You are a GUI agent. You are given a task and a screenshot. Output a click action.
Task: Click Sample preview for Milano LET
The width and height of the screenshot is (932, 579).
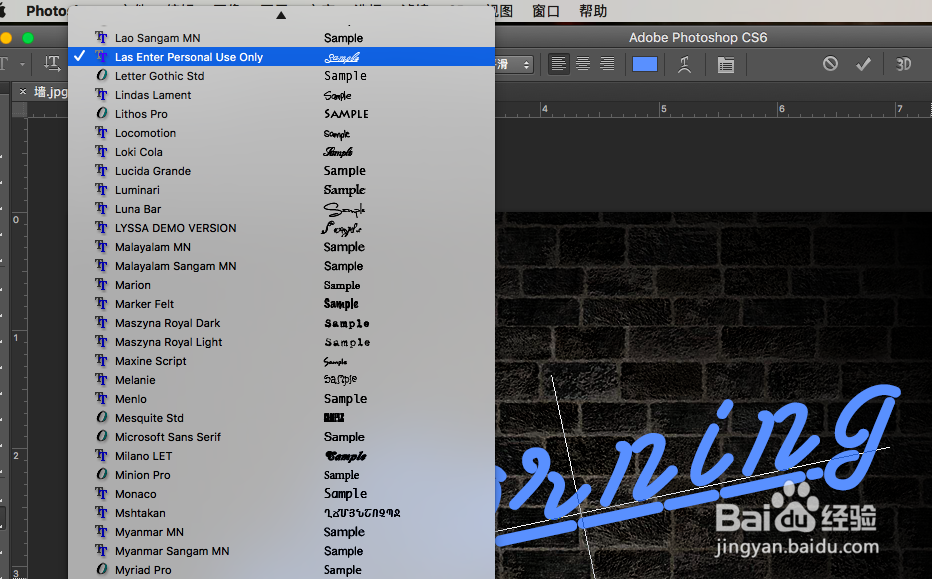coord(345,456)
